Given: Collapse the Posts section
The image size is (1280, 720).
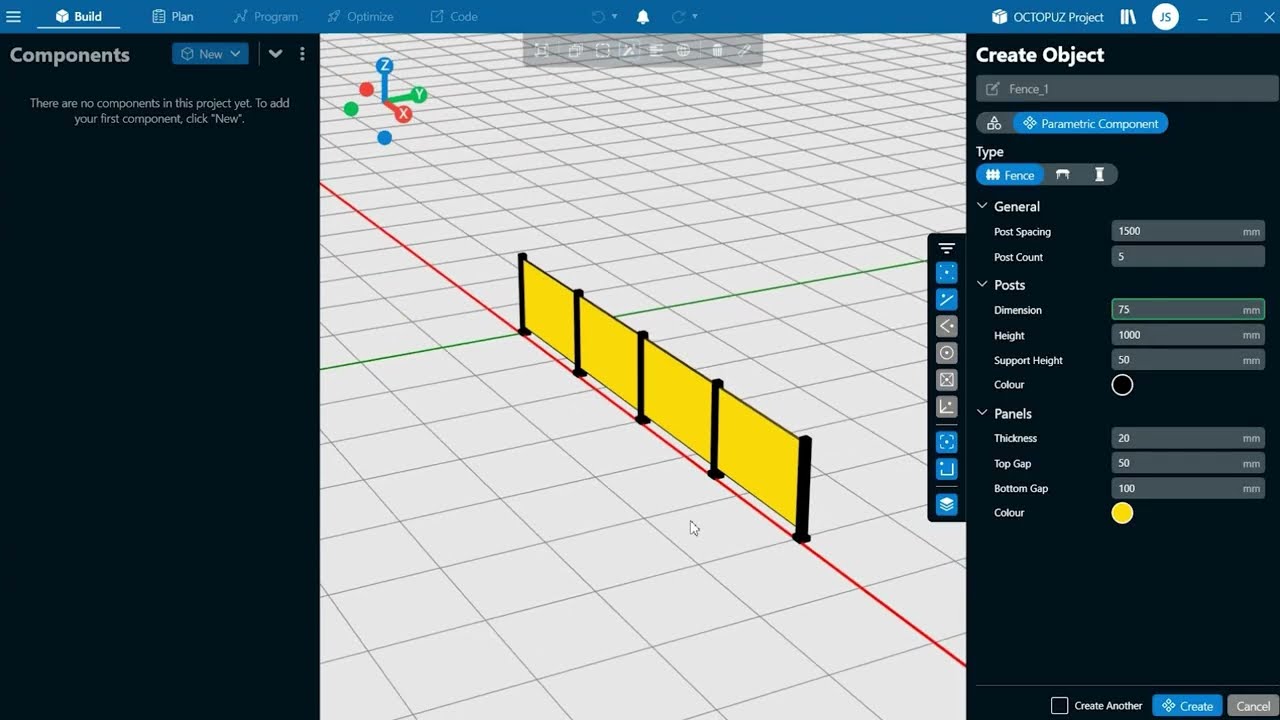Looking at the screenshot, I should [x=982, y=285].
